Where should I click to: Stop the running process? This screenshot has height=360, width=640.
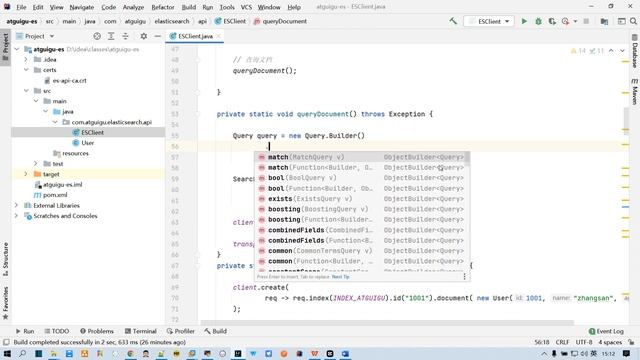click(586, 21)
